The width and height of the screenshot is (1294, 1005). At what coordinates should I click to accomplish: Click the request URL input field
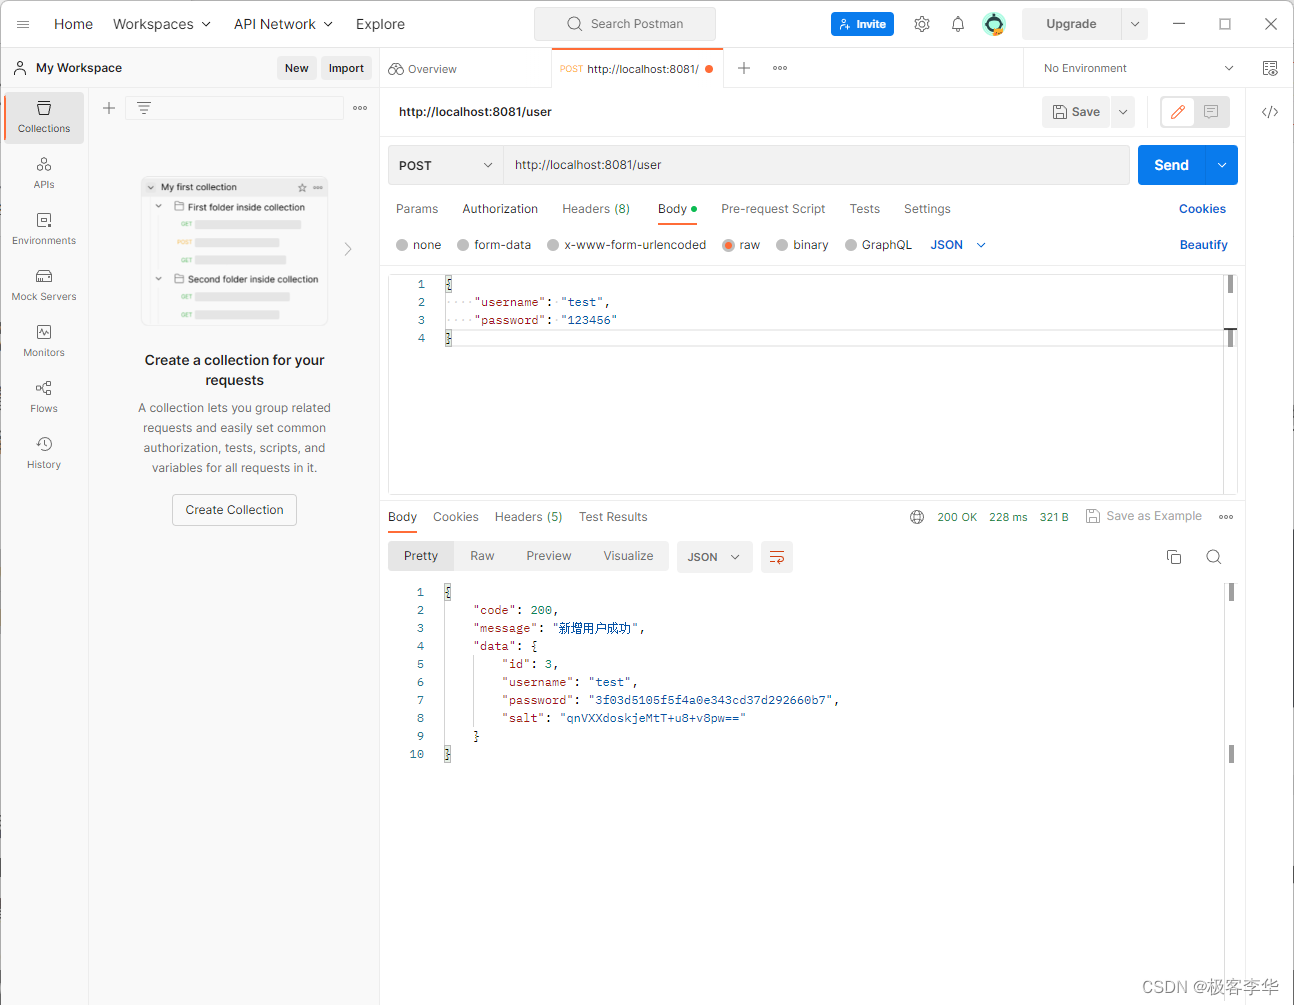click(816, 165)
